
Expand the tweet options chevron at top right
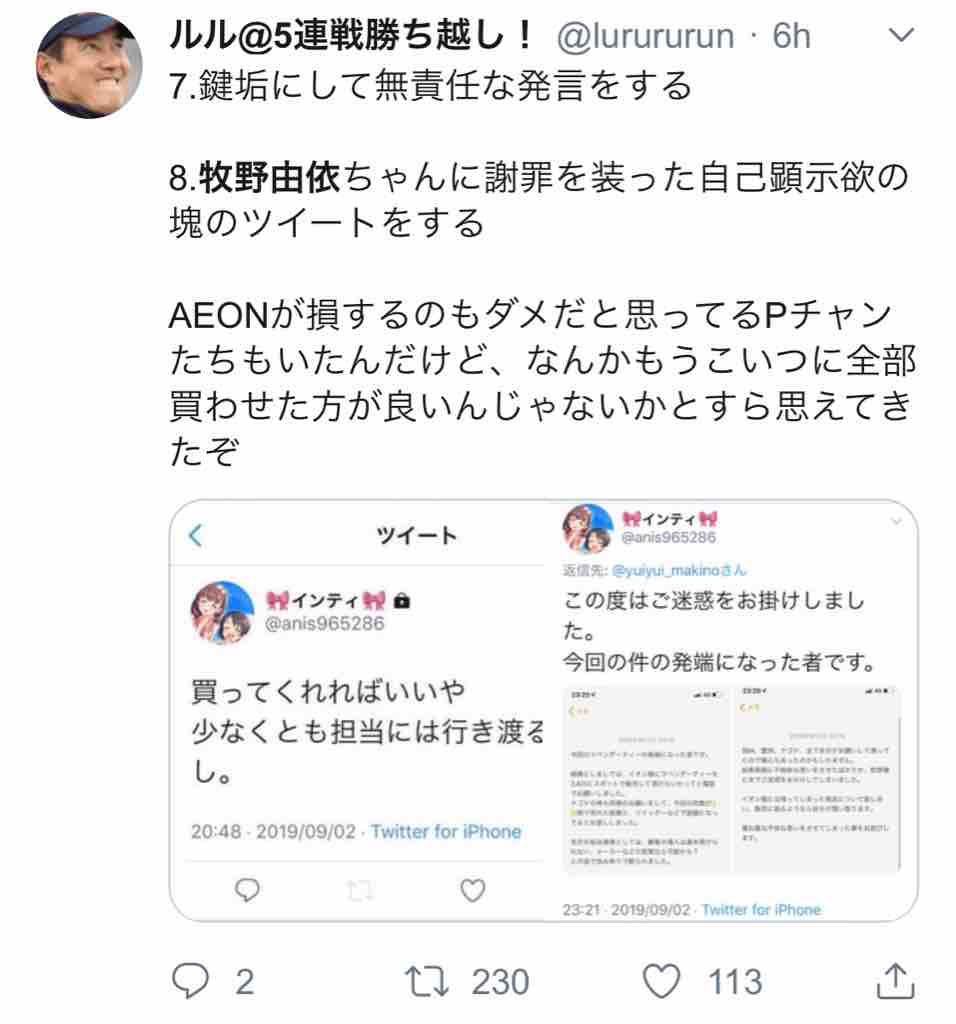pyautogui.click(x=901, y=34)
